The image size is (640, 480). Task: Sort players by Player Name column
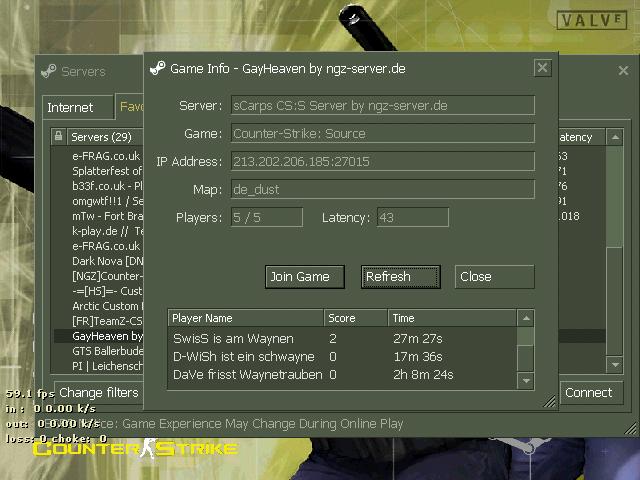click(x=246, y=318)
